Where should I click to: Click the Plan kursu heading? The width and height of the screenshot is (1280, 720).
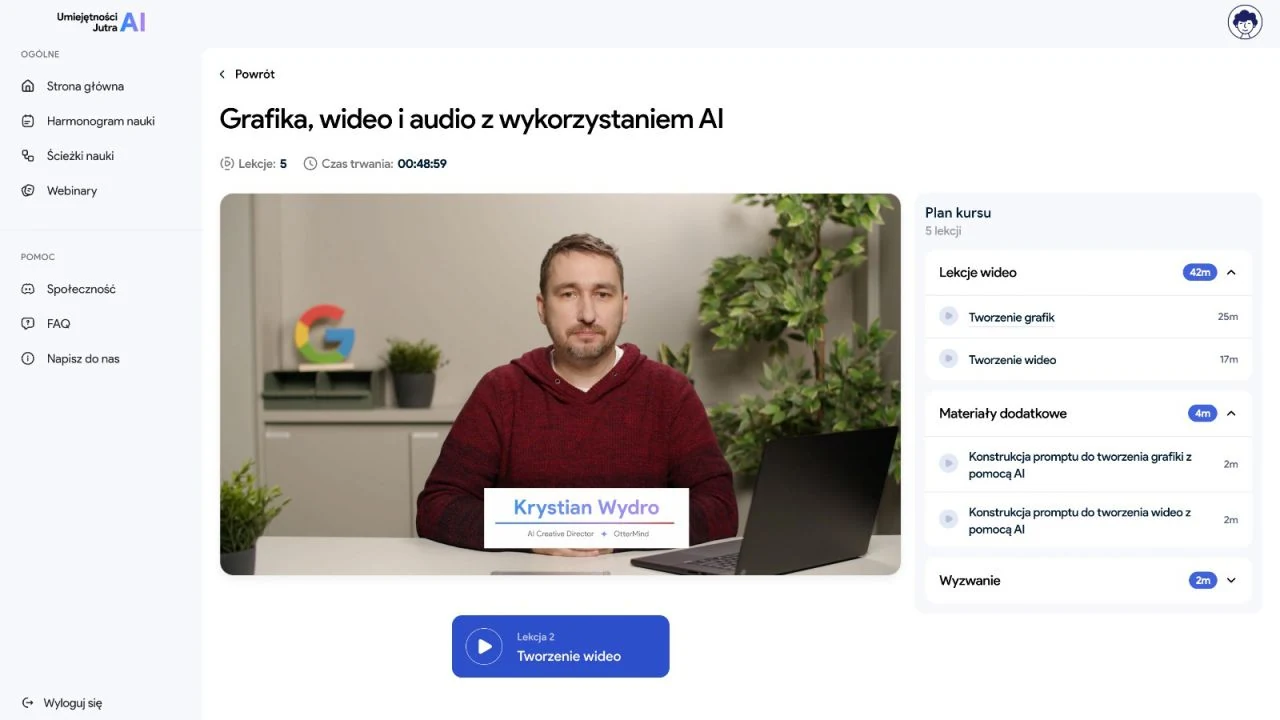click(x=958, y=212)
